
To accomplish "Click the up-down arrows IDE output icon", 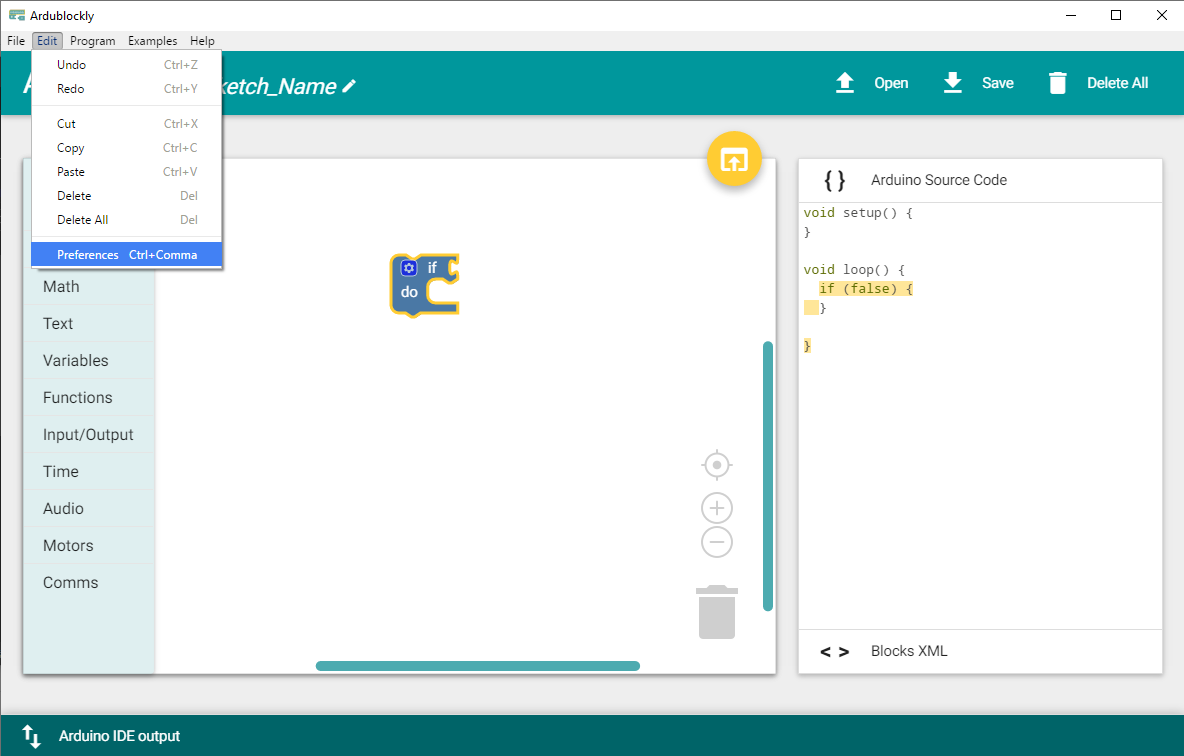I will click(31, 736).
